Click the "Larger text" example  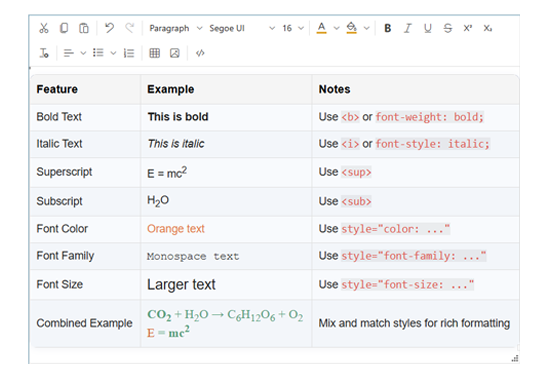(x=181, y=285)
